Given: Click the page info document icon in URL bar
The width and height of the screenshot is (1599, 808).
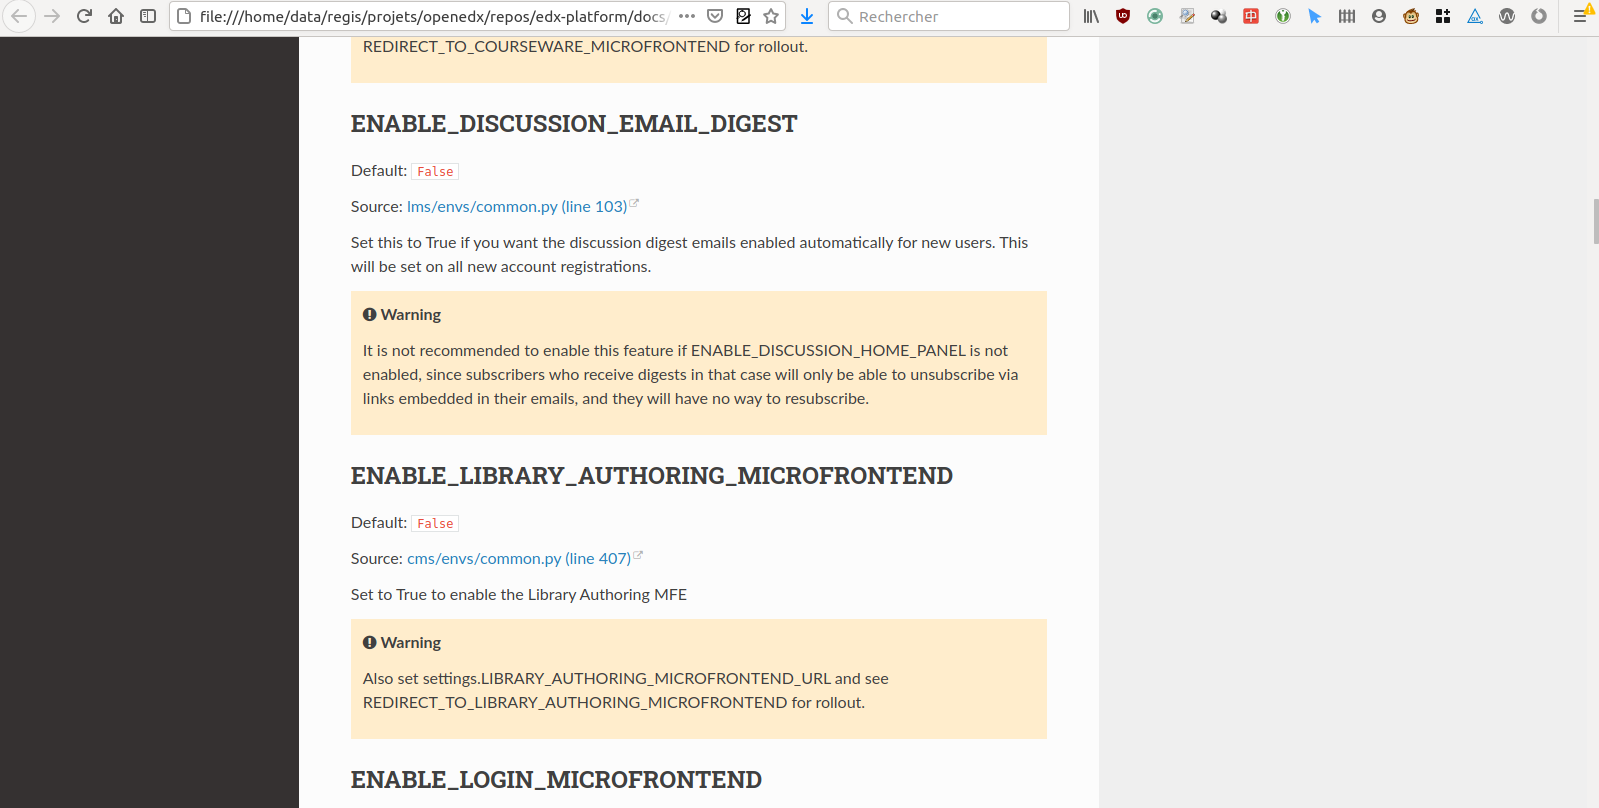Looking at the screenshot, I should (184, 16).
